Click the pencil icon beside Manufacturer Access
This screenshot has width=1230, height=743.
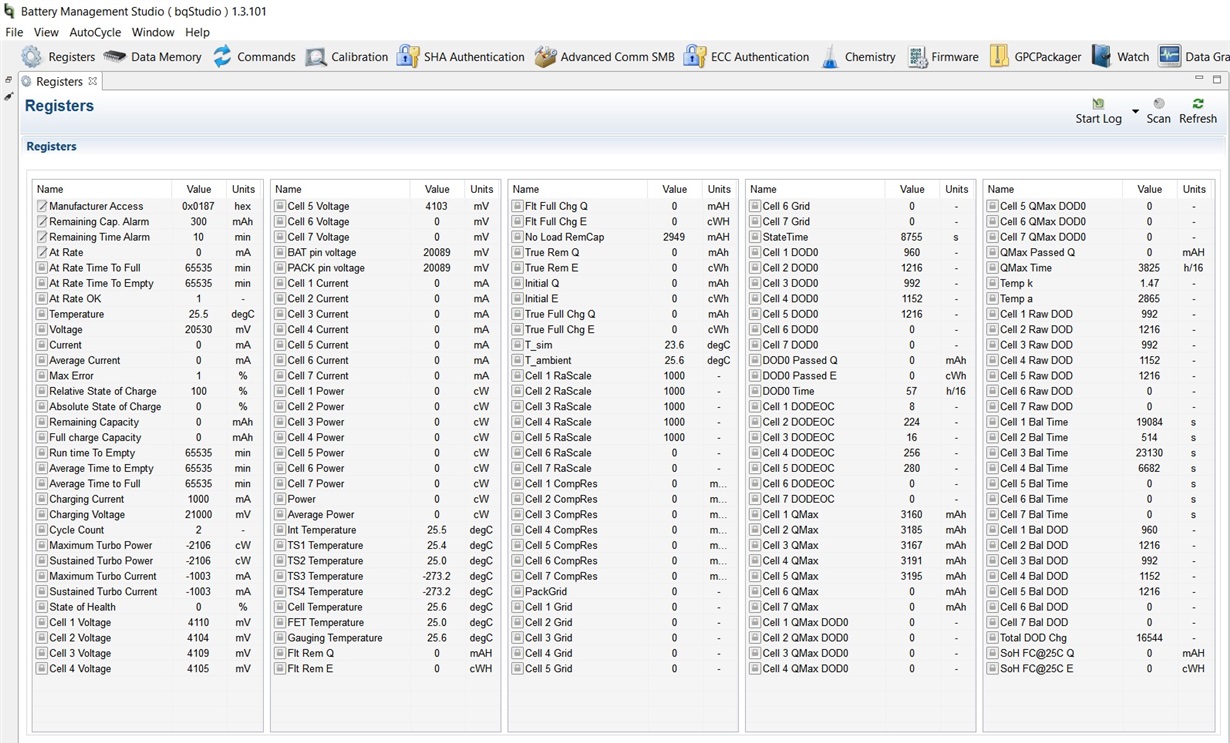(x=42, y=206)
